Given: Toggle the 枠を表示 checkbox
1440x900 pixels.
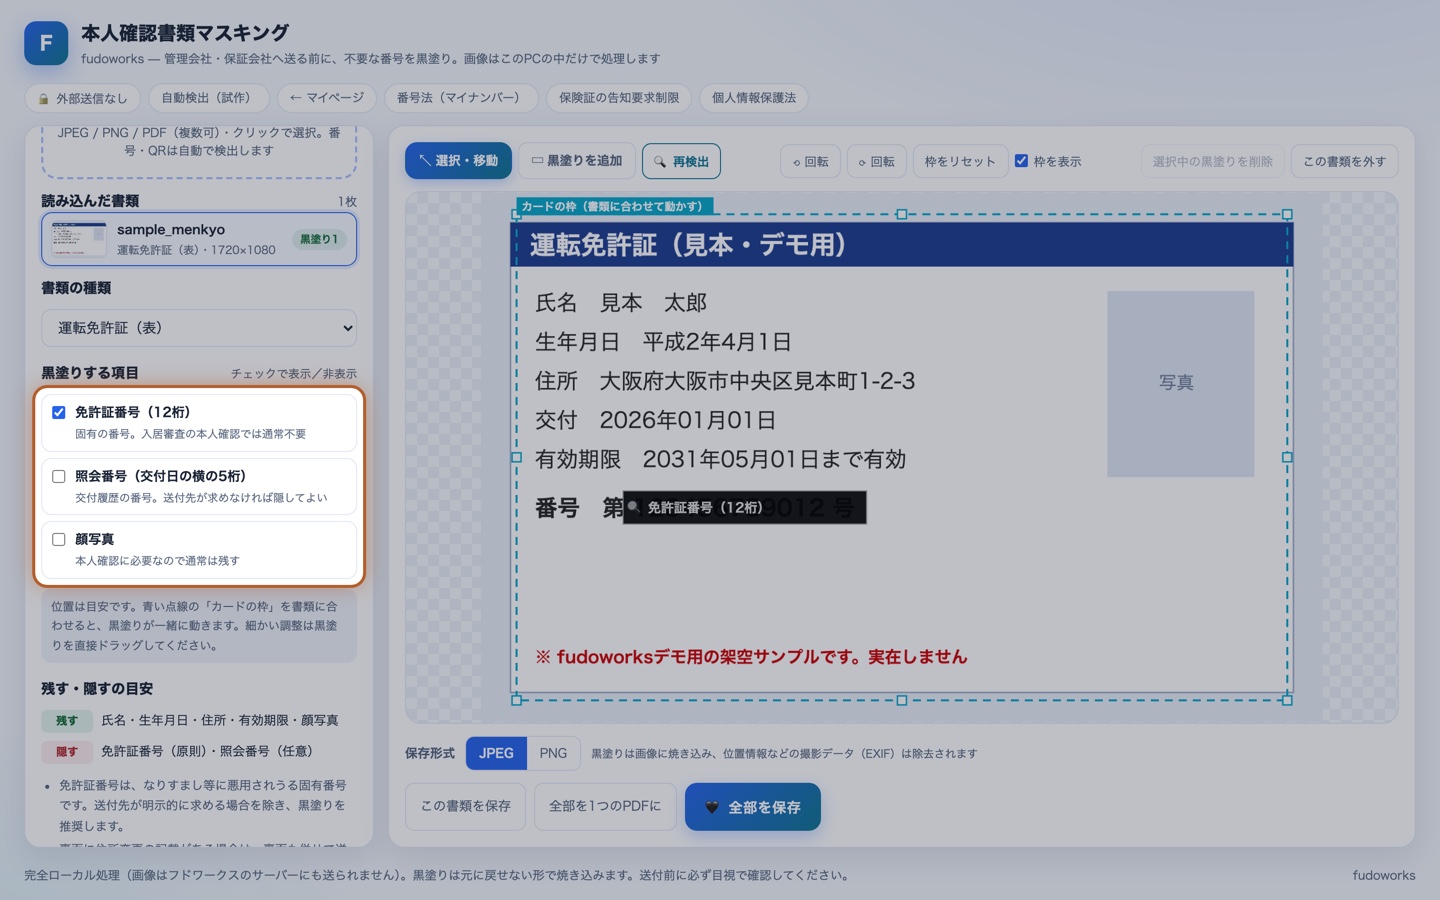Looking at the screenshot, I should pyautogui.click(x=1021, y=160).
